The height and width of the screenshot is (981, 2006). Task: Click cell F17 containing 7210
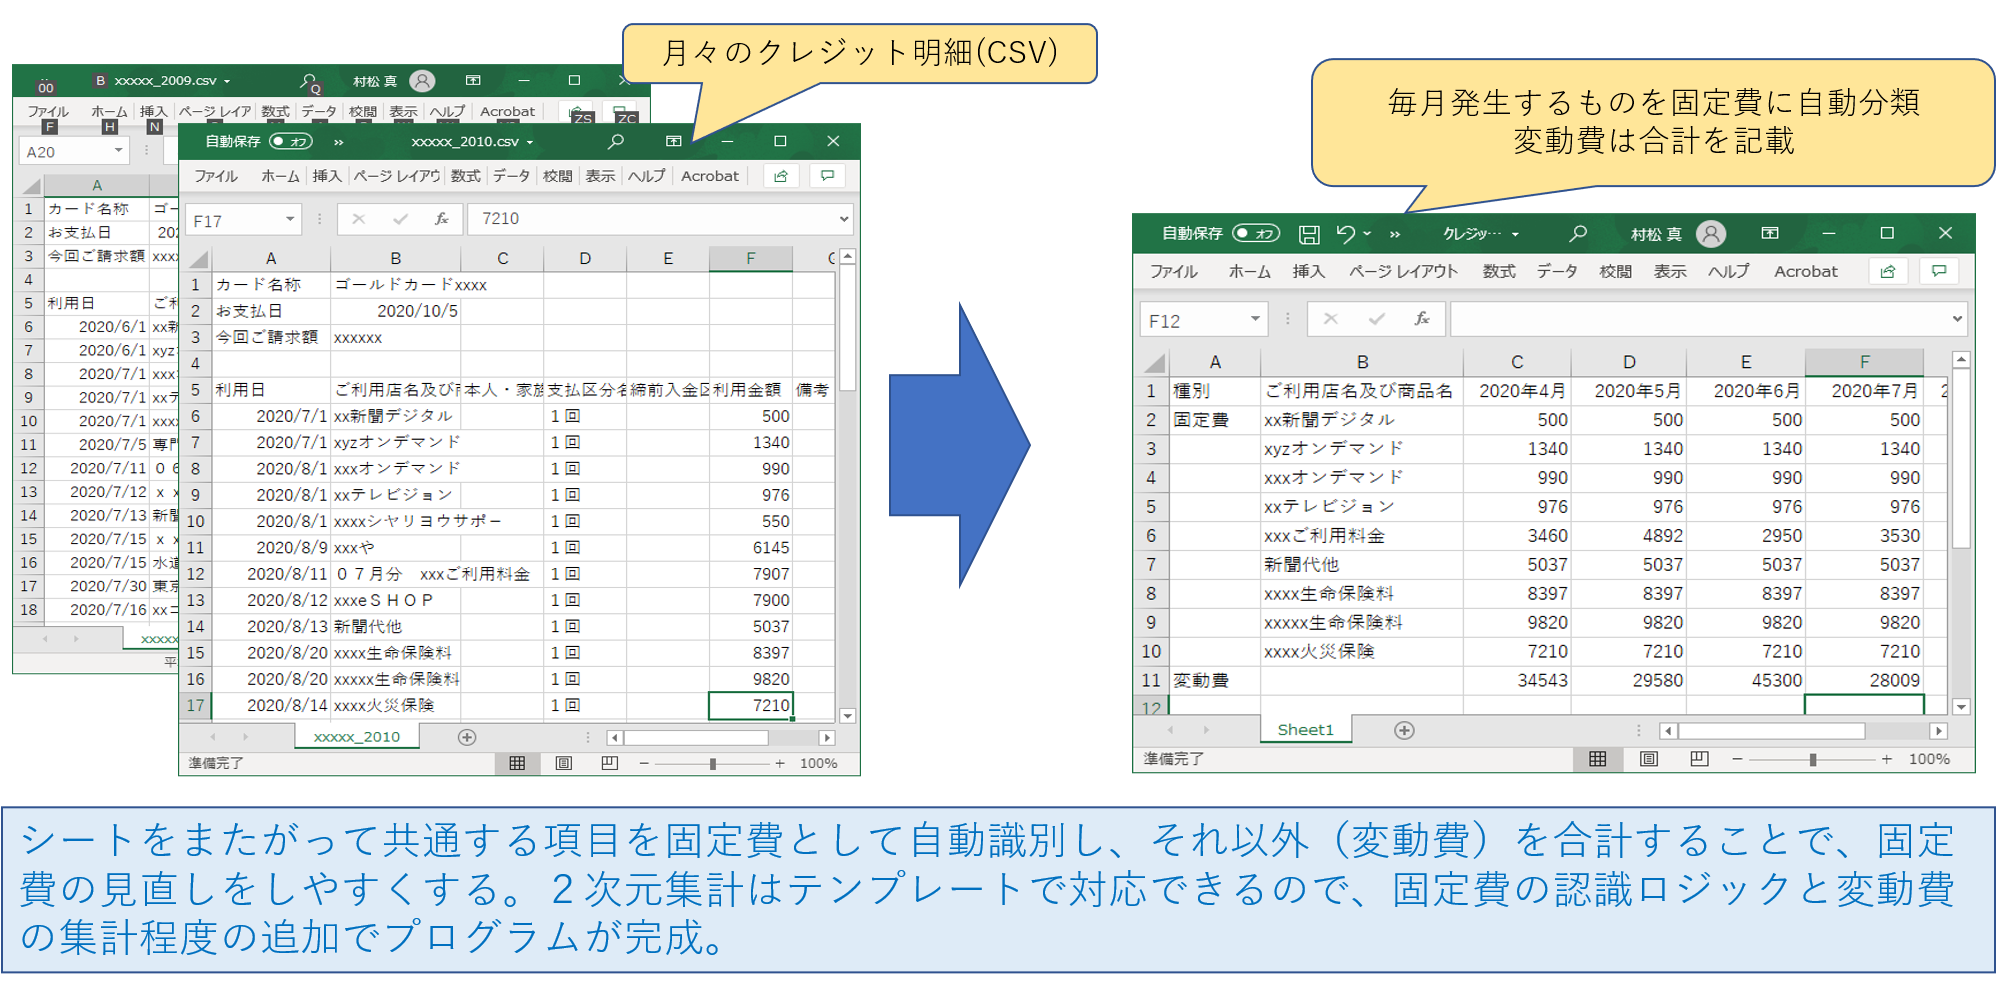click(750, 705)
